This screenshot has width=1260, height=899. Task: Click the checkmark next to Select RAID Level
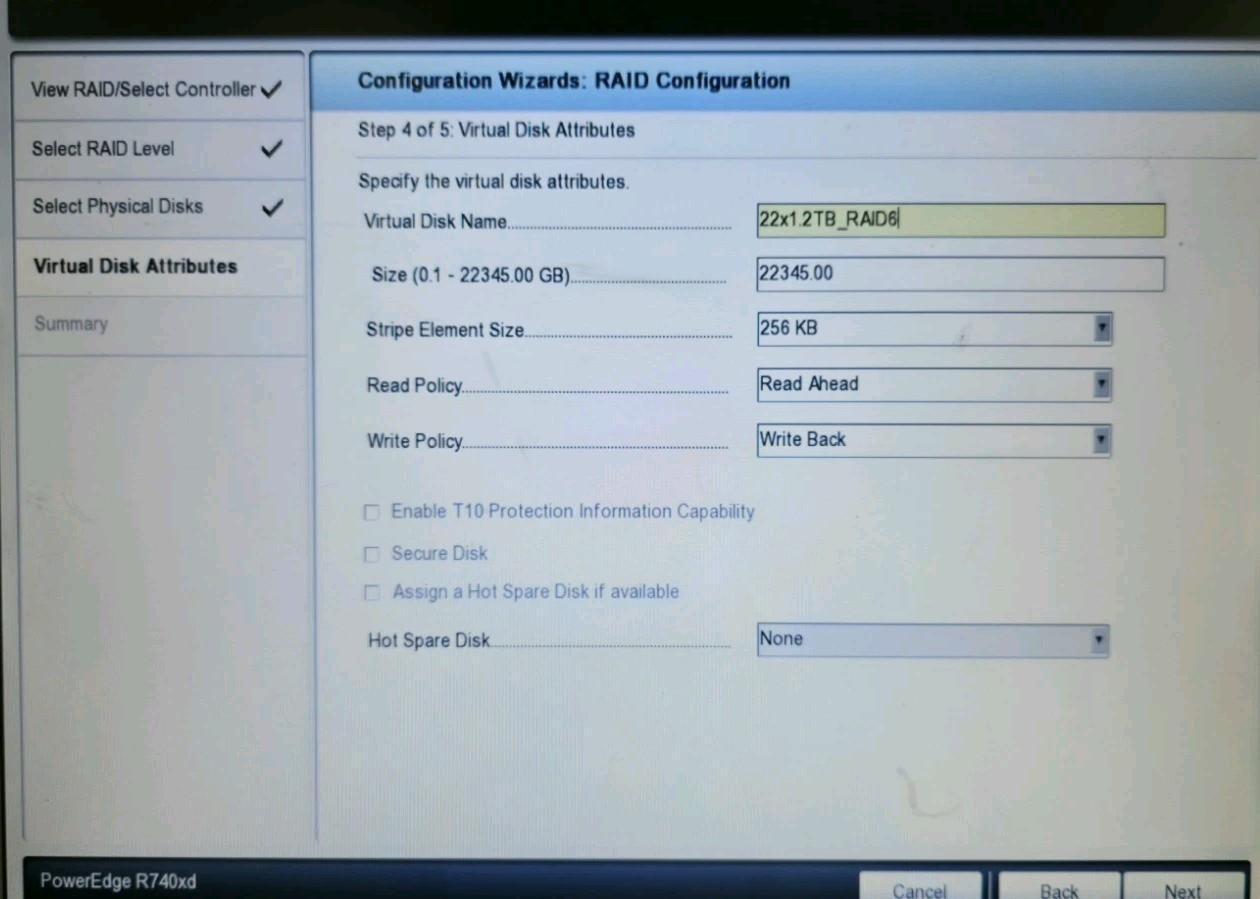click(271, 148)
